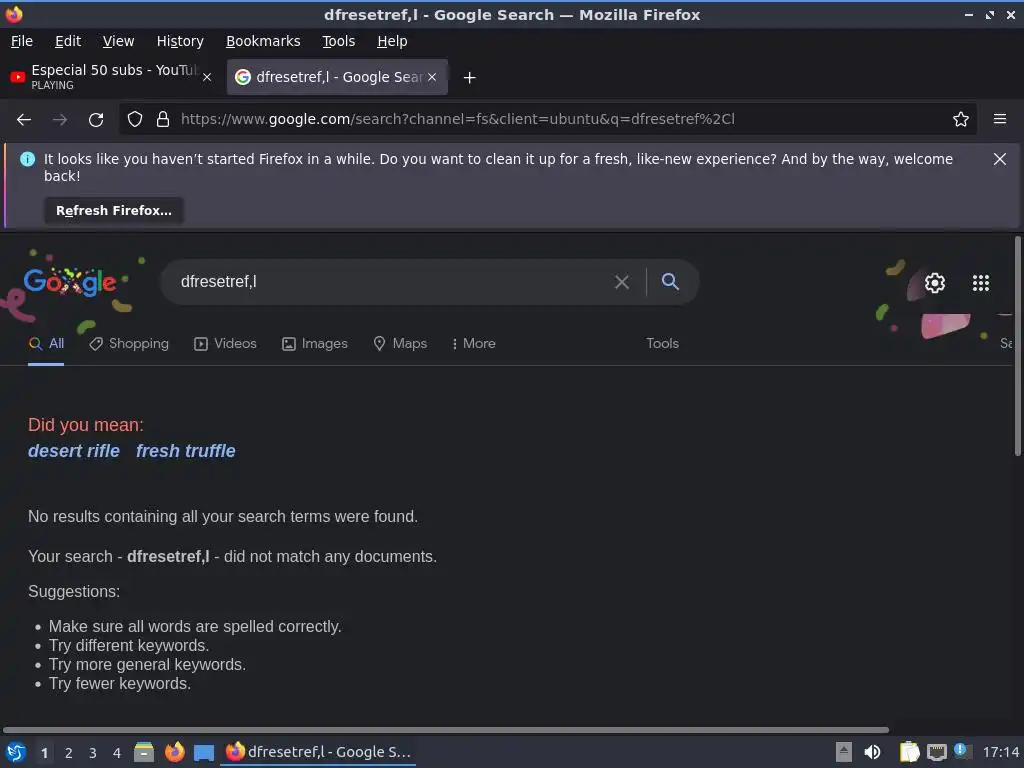
Task: Switch to workspace 3
Action: tap(93, 753)
